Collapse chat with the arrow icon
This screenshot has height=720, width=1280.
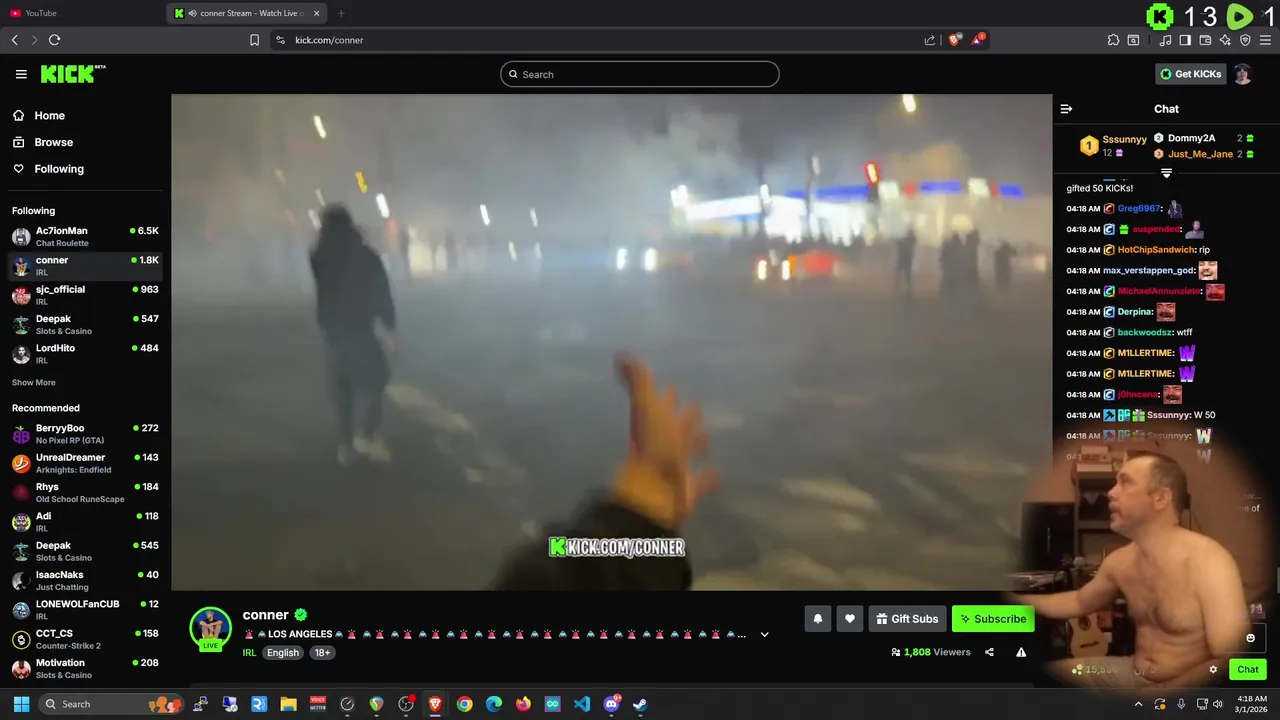coord(1066,109)
